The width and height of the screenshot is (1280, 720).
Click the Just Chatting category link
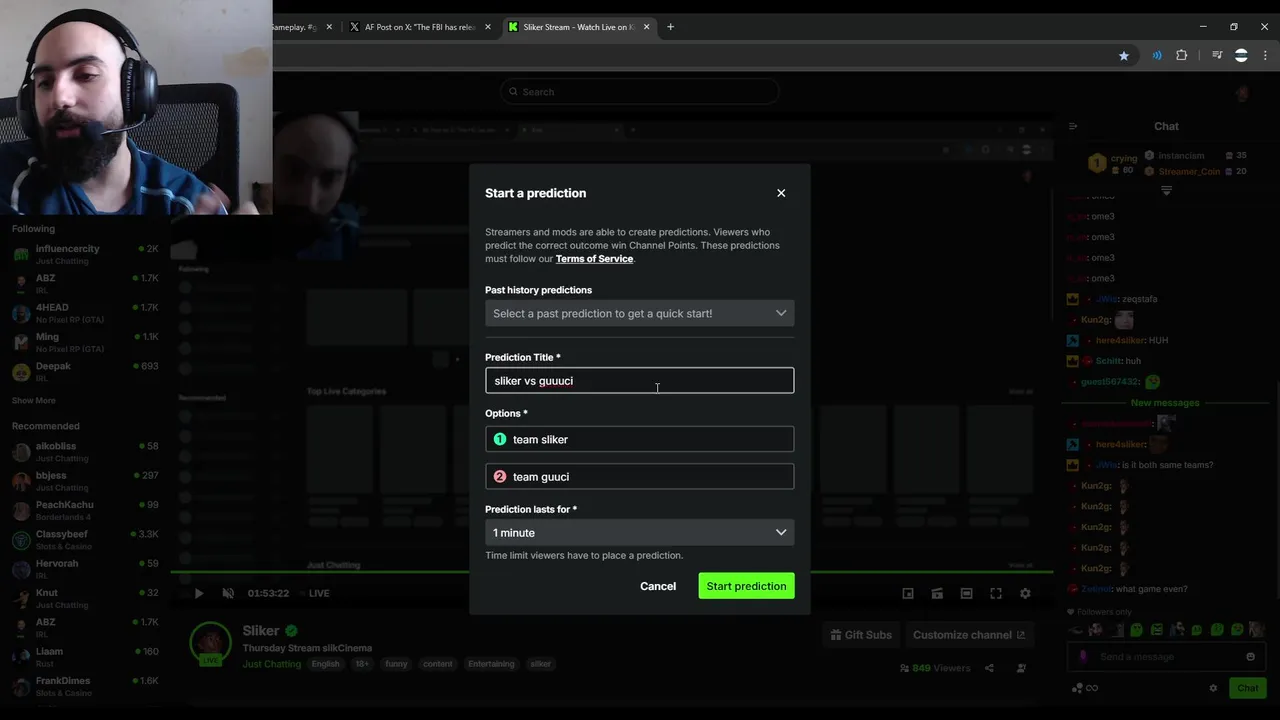271,664
